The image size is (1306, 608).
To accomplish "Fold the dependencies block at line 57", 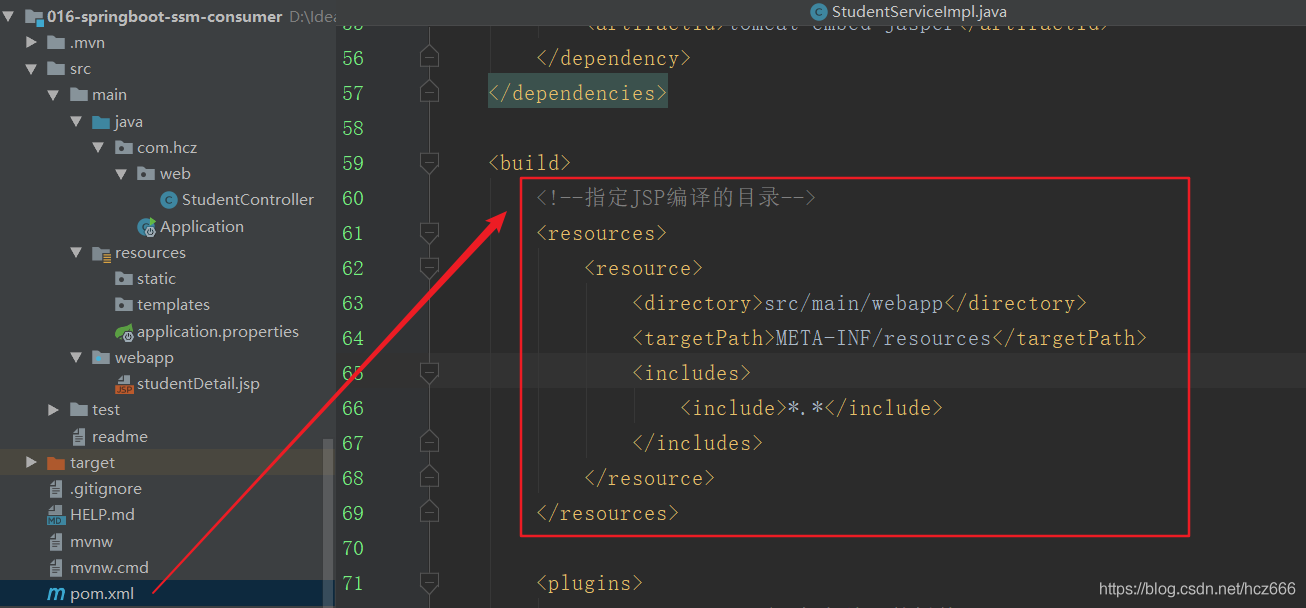I will [429, 93].
